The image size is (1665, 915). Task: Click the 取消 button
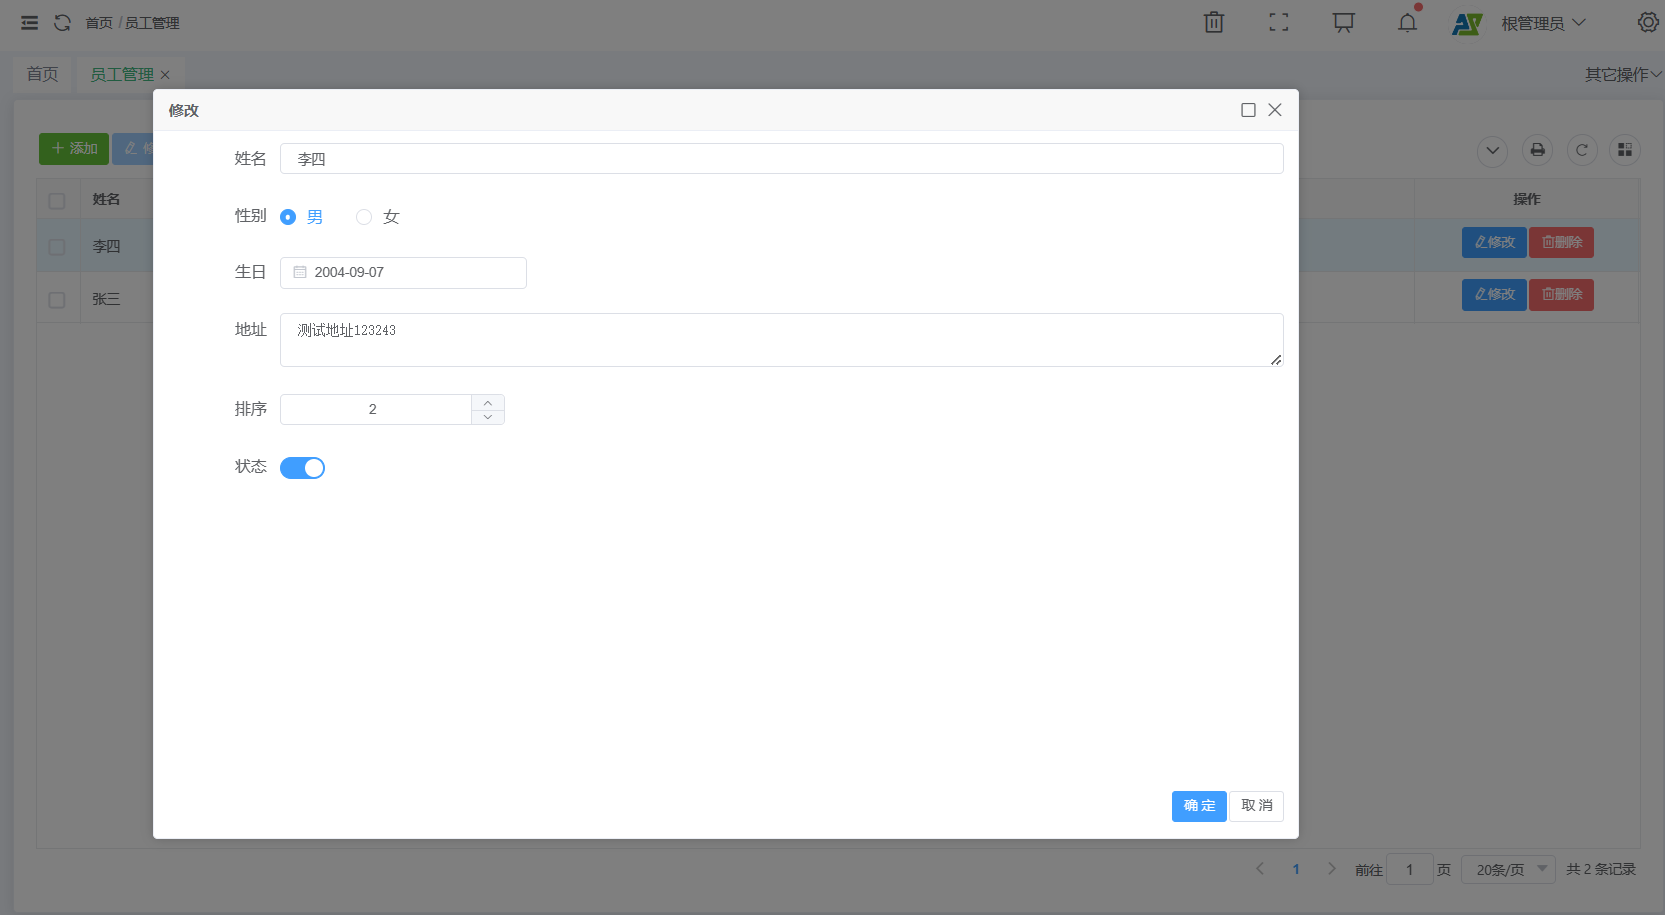pyautogui.click(x=1256, y=806)
